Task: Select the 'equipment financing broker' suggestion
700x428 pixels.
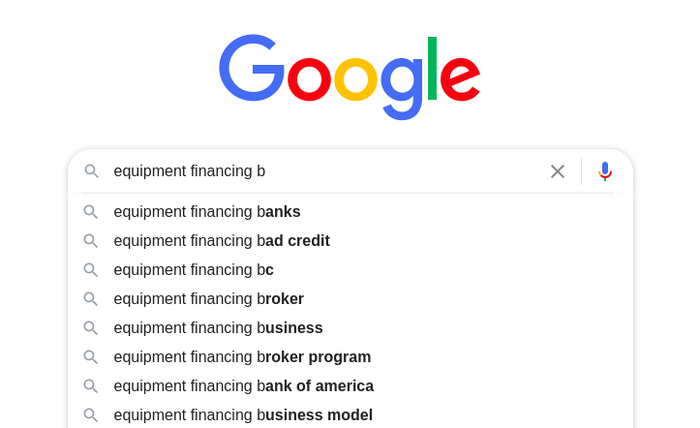Action: click(x=350, y=299)
